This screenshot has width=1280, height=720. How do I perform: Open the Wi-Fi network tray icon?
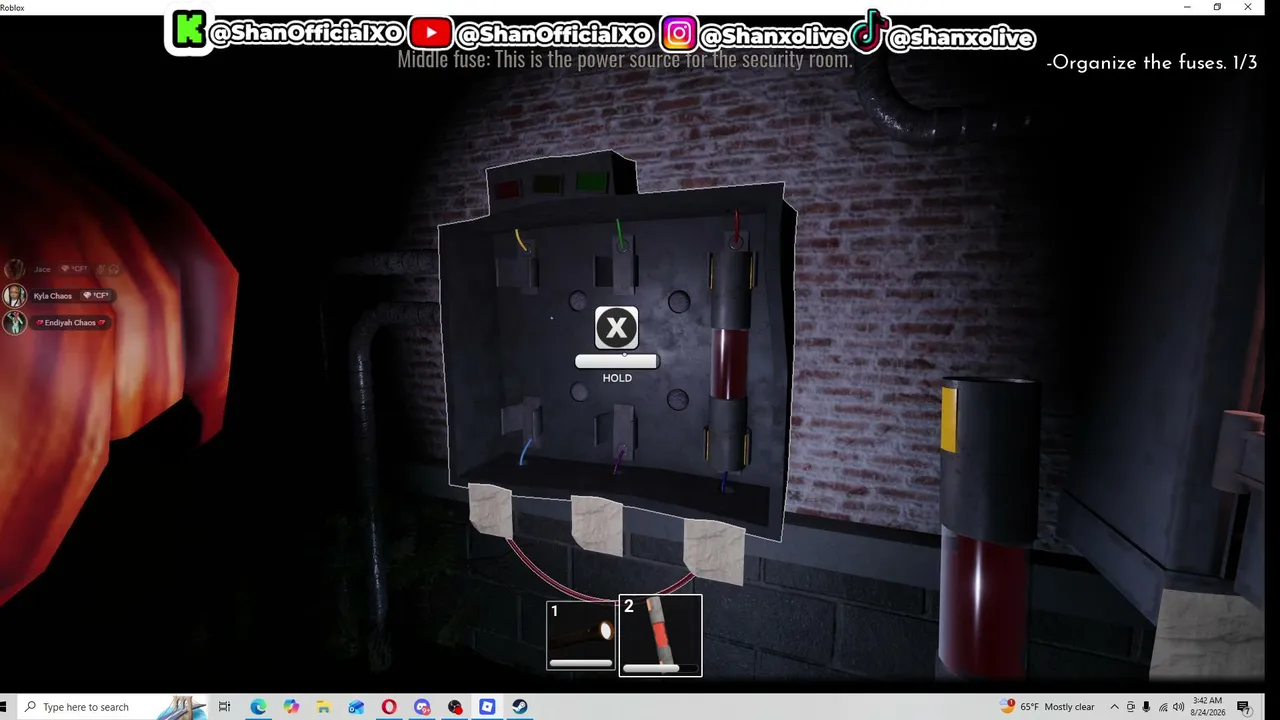coord(1162,707)
